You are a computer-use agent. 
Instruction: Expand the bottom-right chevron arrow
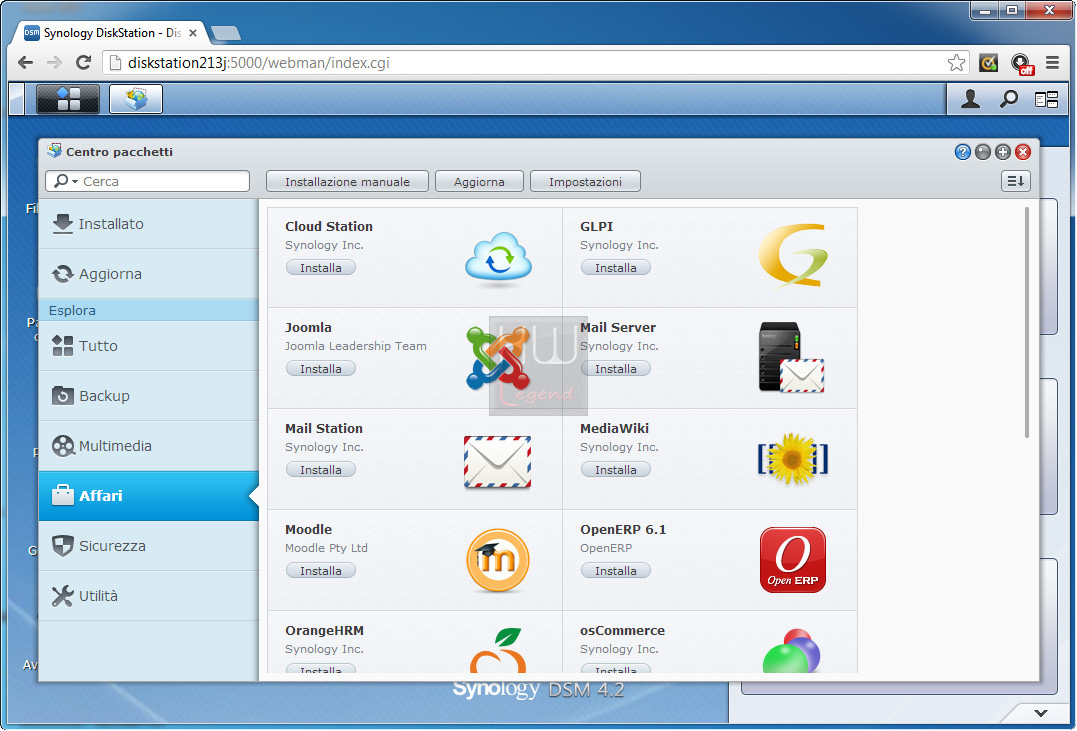1041,714
